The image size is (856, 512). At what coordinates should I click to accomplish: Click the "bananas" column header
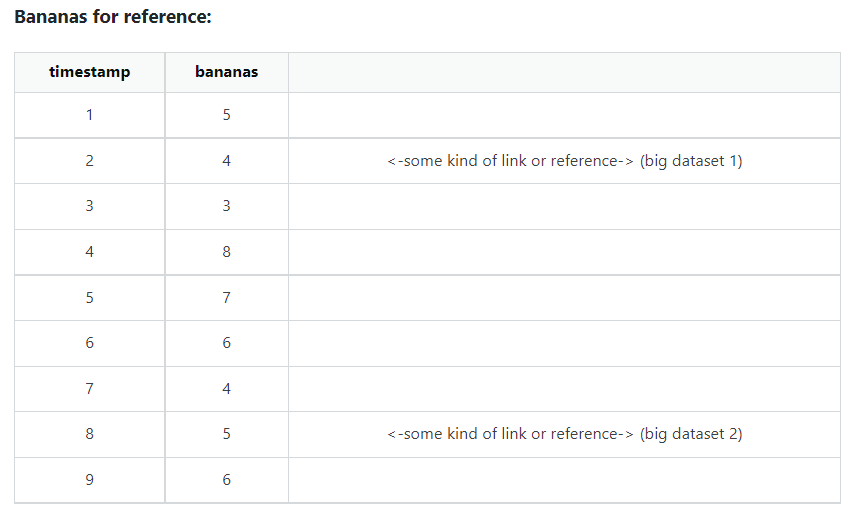[226, 72]
